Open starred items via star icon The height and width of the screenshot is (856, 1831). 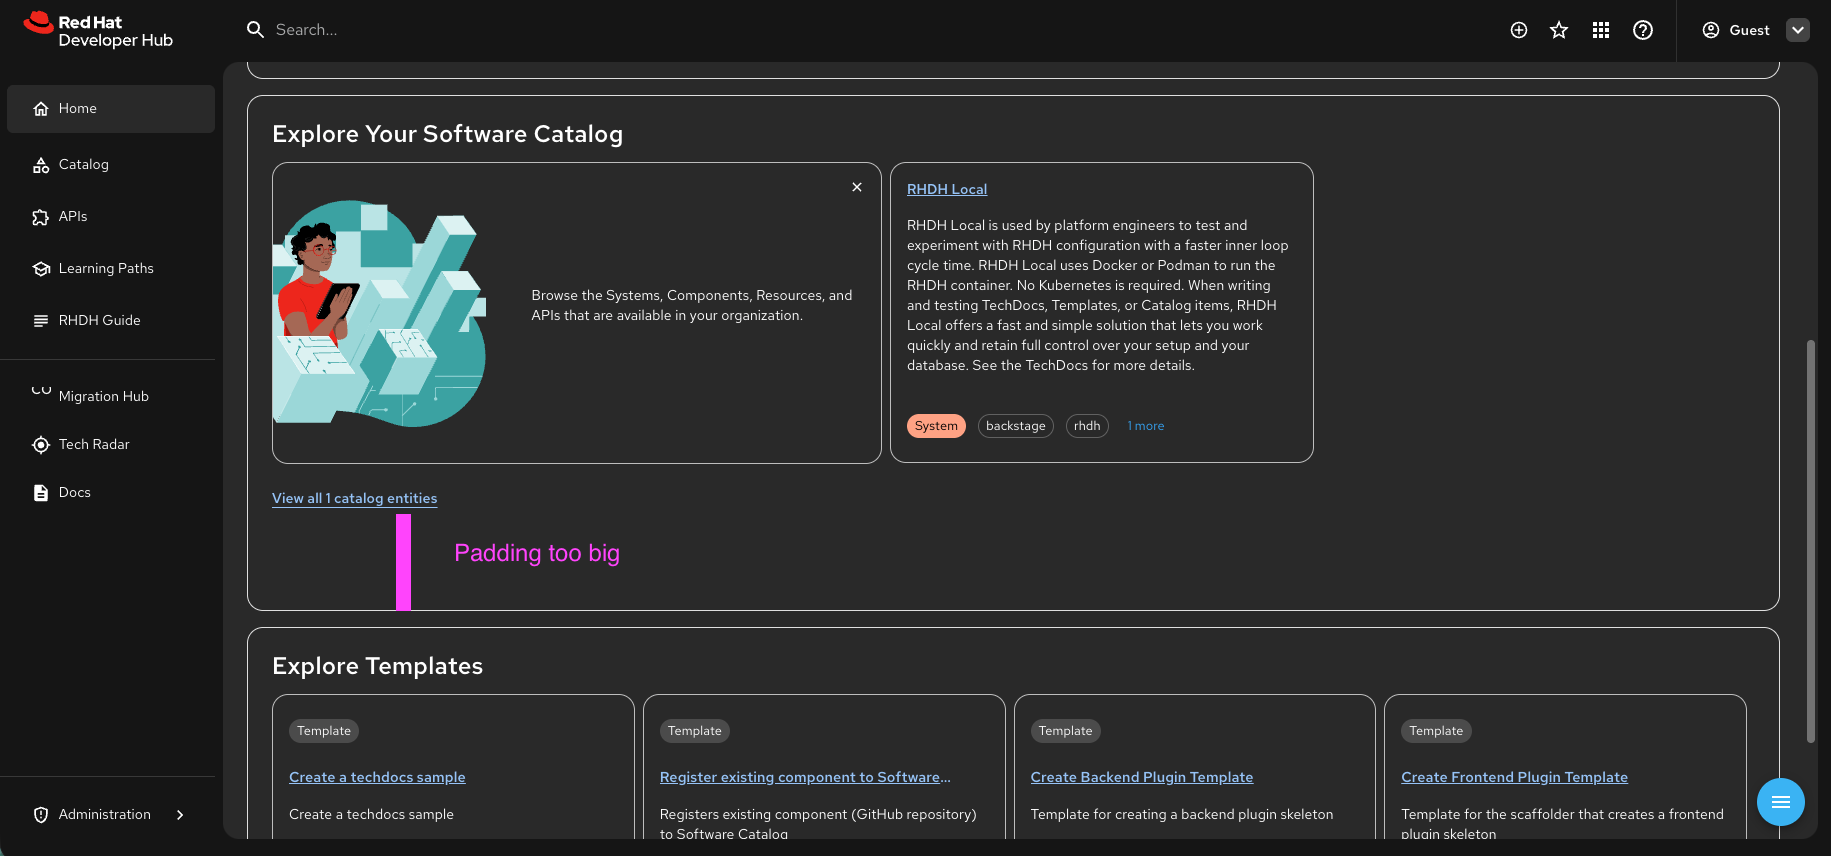pos(1559,30)
